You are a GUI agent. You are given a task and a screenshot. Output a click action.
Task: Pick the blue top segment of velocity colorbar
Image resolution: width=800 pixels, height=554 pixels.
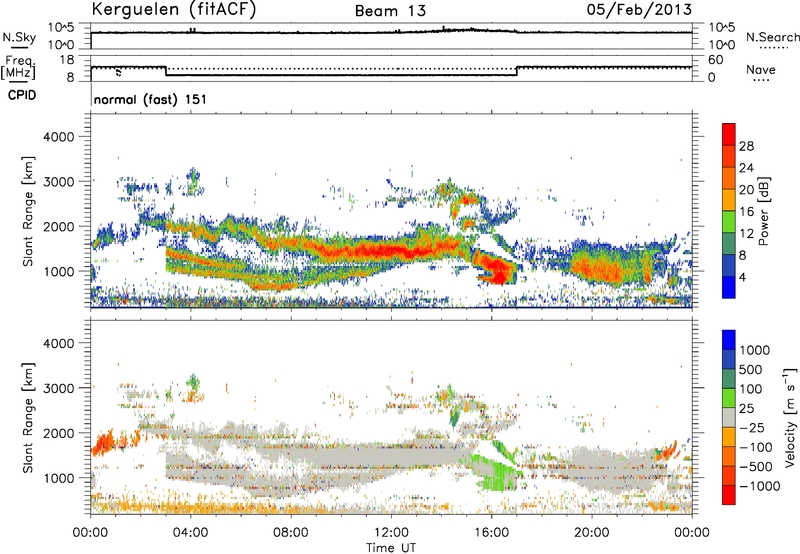[x=729, y=340]
